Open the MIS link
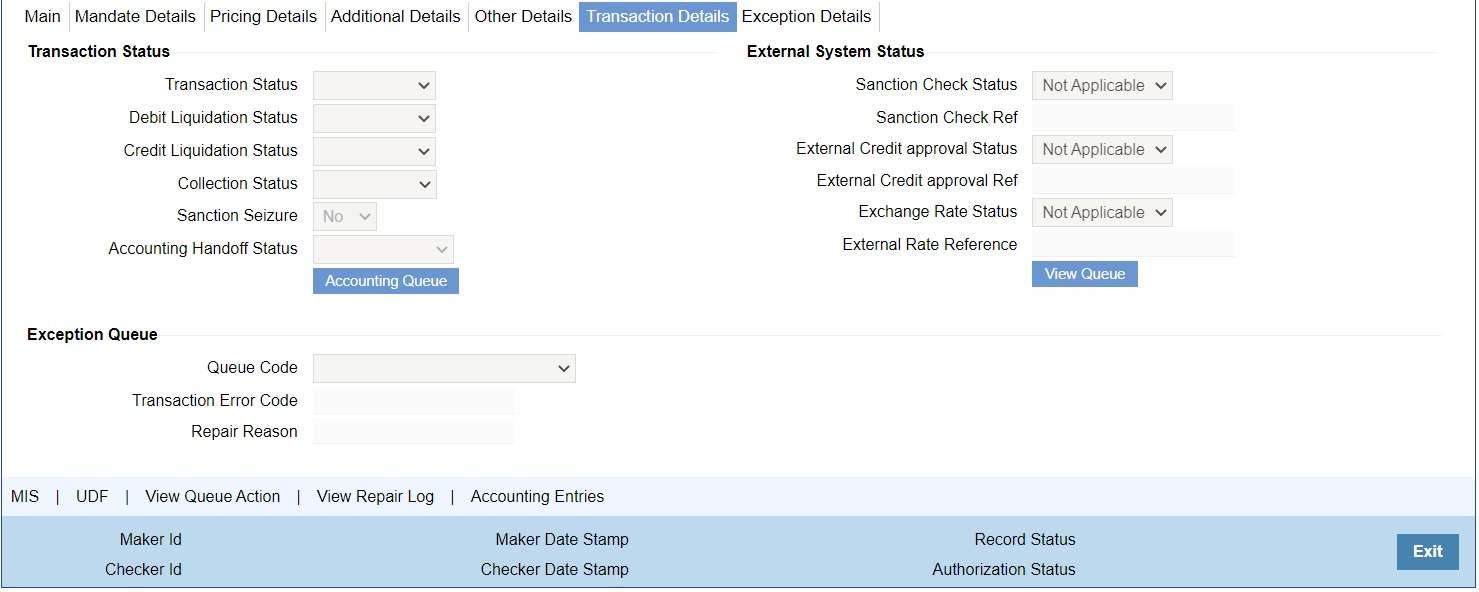 coord(25,496)
